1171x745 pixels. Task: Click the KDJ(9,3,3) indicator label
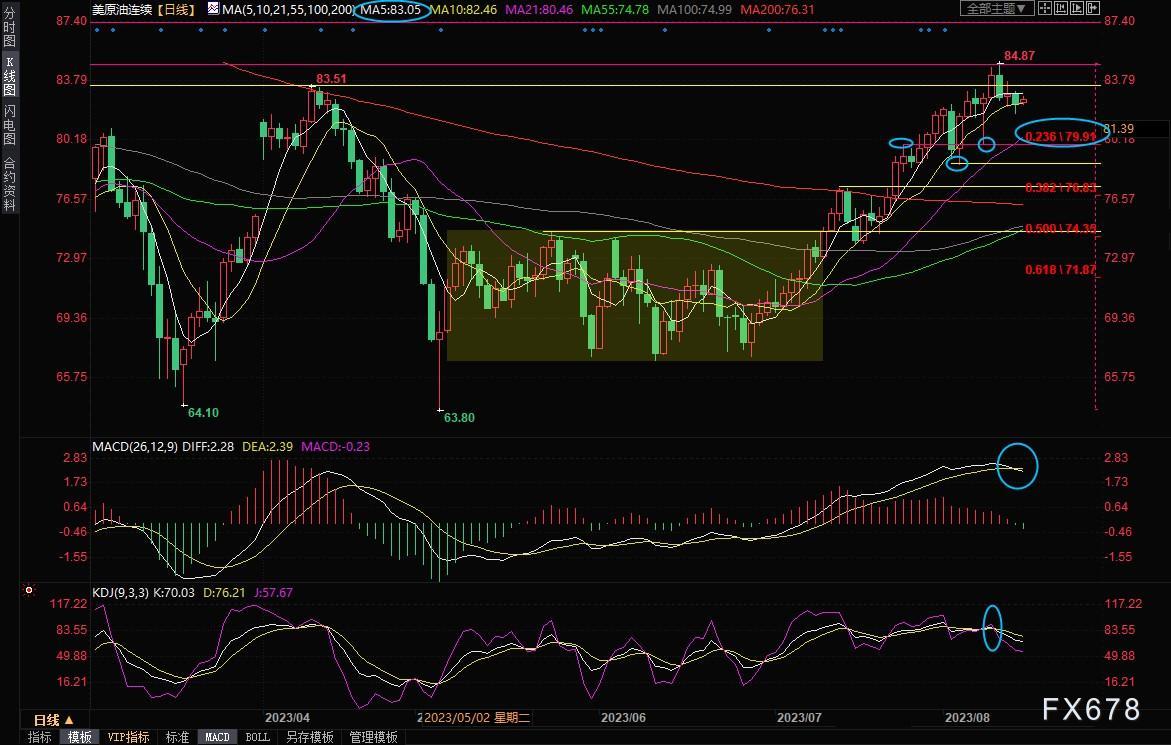tap(120, 593)
